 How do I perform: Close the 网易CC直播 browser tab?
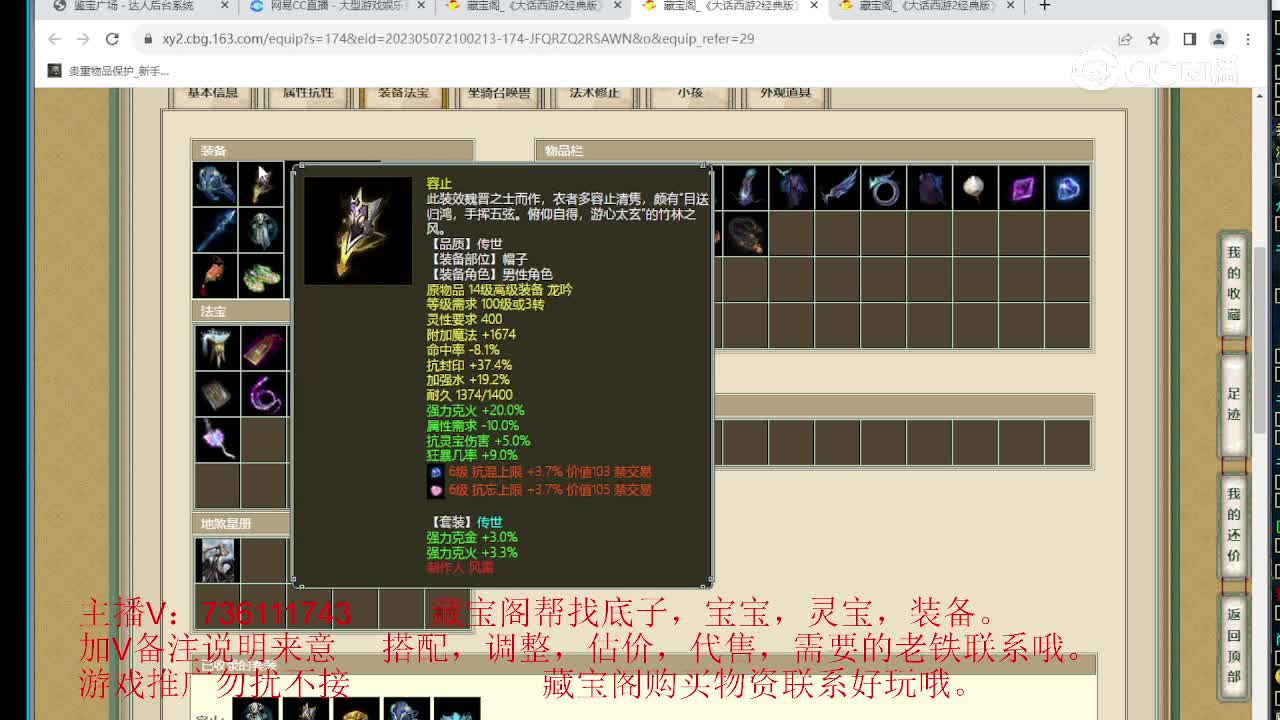pos(421,6)
